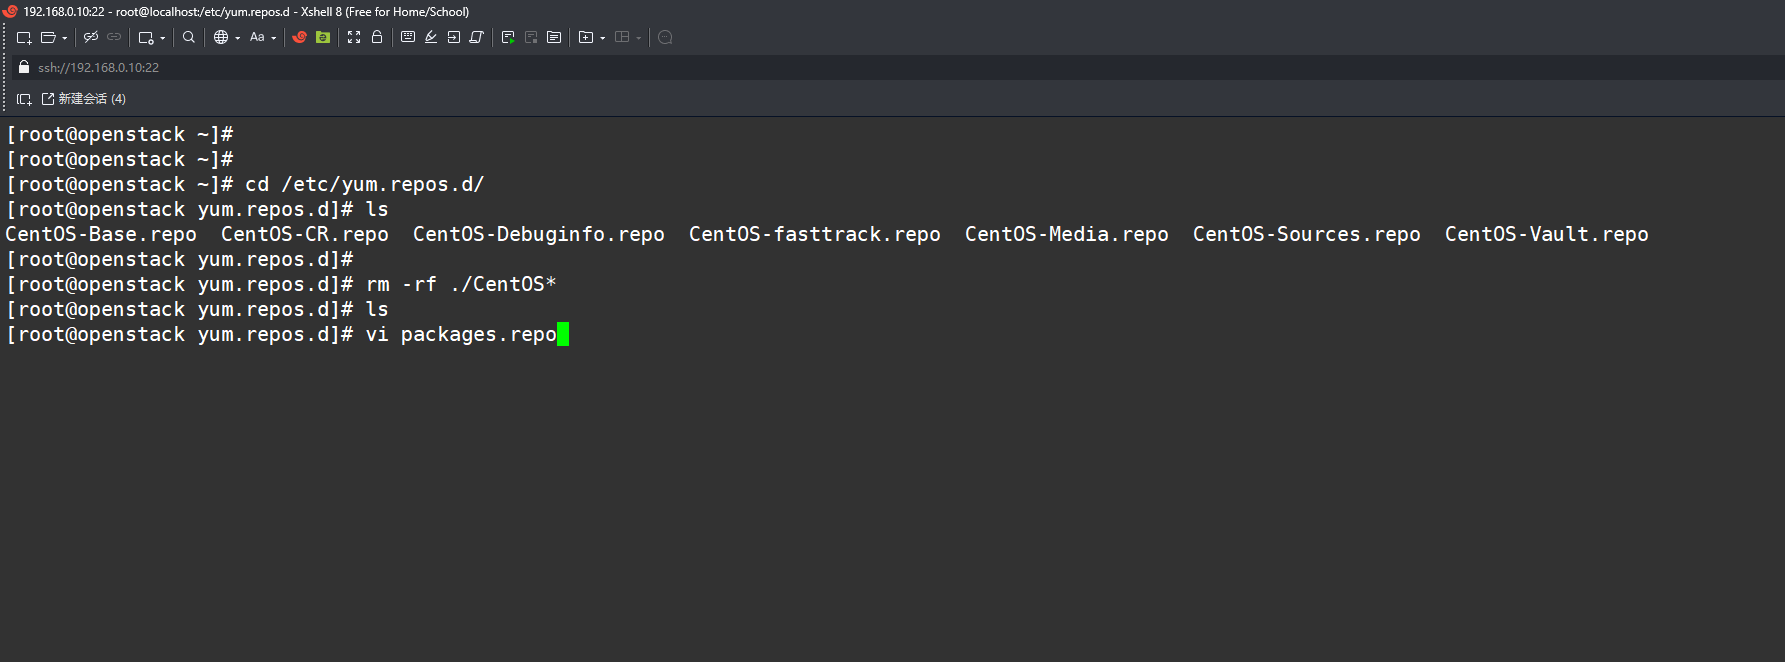Image resolution: width=1785 pixels, height=662 pixels.
Task: Open the 新建会话 (4) quick link
Action: (84, 99)
